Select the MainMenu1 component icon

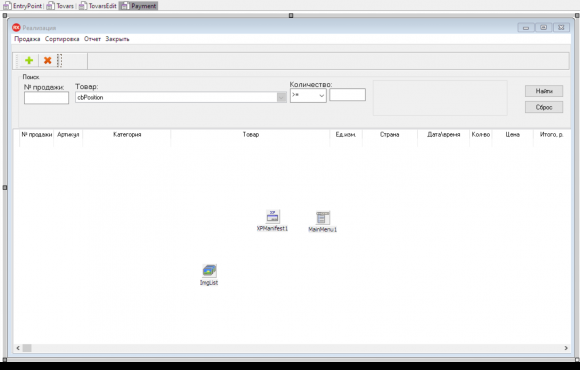click(x=323, y=218)
